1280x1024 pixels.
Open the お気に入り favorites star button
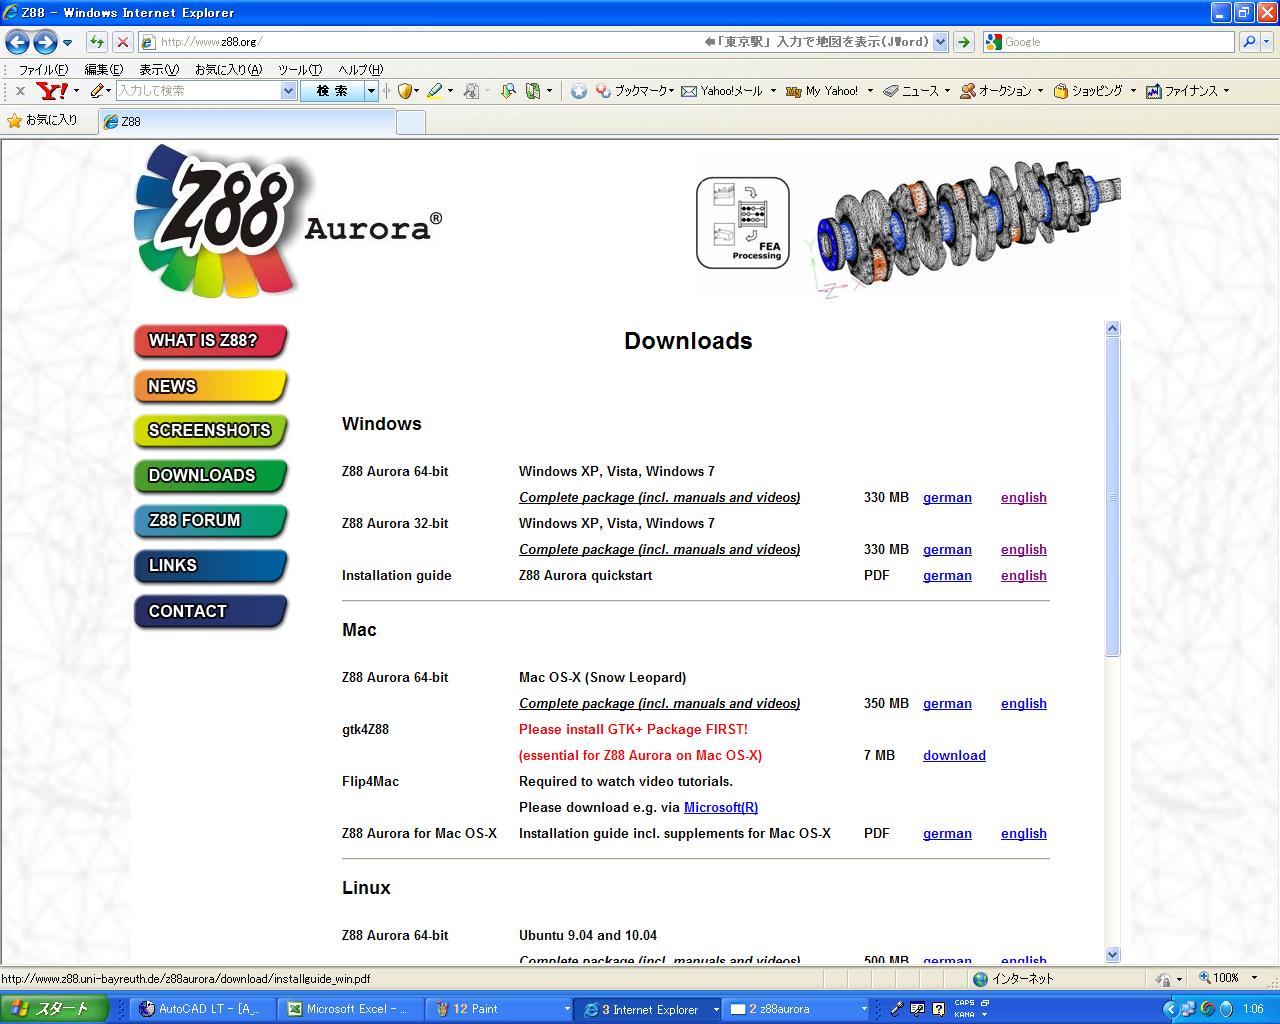tap(42, 120)
